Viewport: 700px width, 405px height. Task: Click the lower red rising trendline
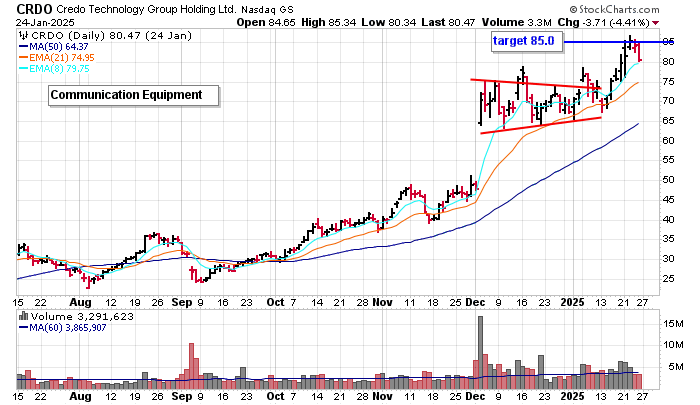(541, 125)
